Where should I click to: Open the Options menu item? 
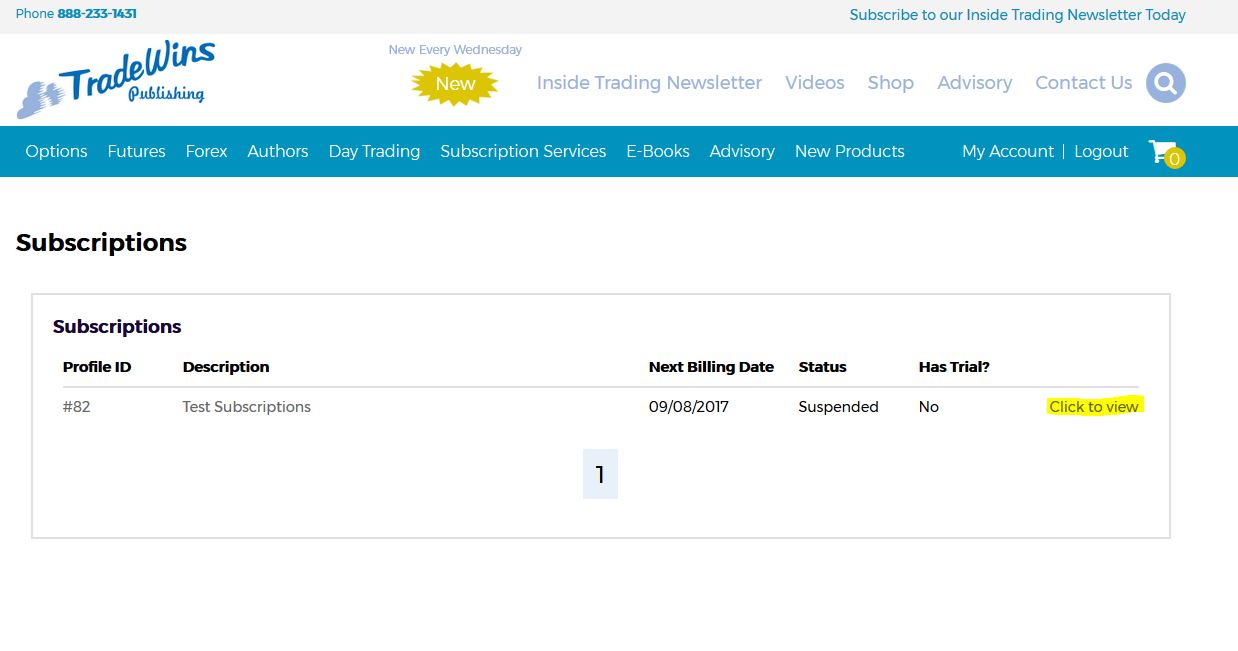tap(56, 151)
